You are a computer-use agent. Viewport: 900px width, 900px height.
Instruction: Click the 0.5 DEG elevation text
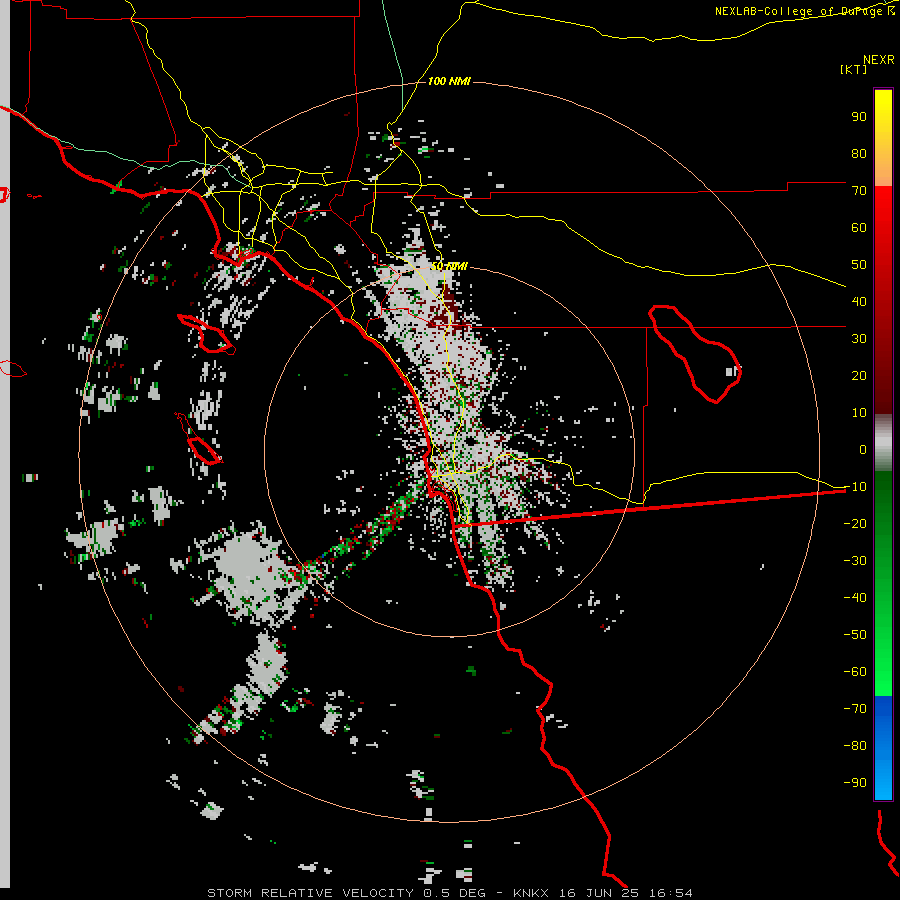[x=454, y=893]
